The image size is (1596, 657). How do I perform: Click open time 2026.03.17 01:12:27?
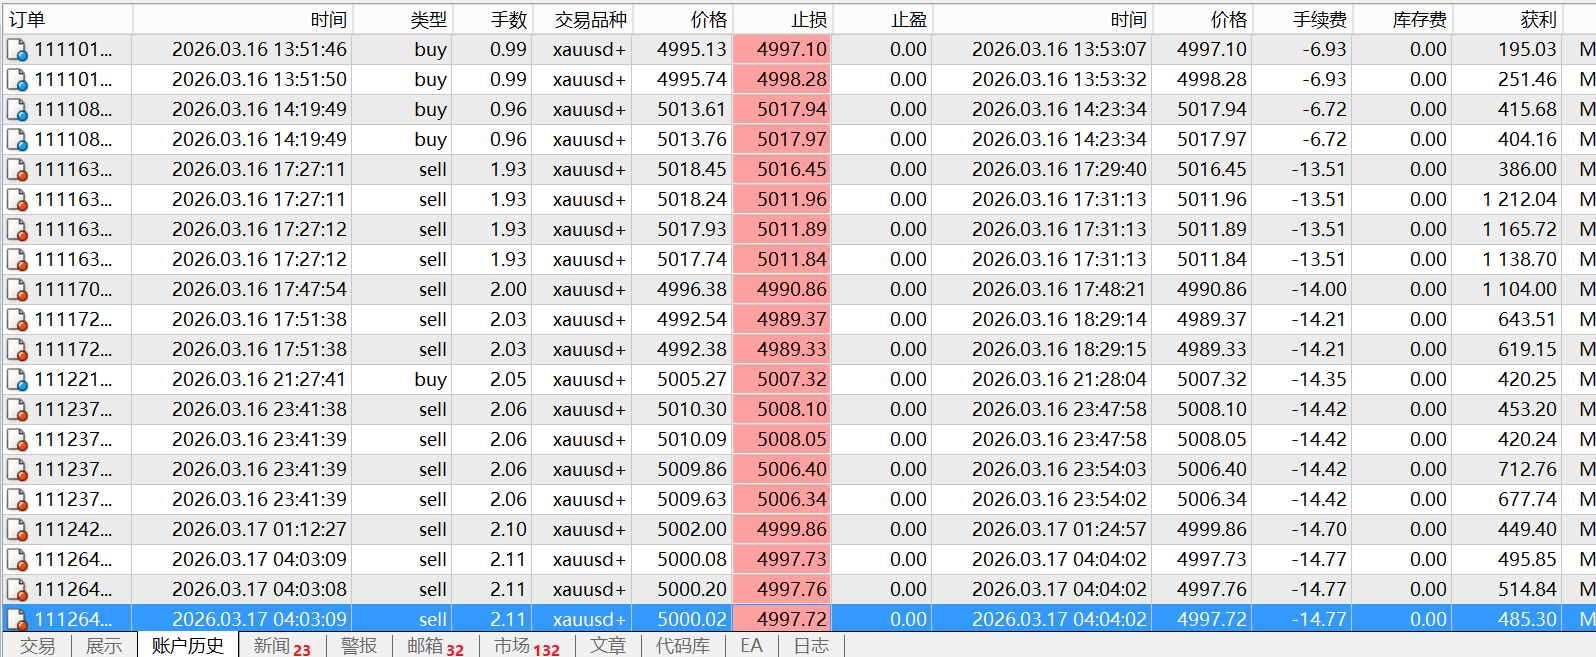tap(259, 529)
